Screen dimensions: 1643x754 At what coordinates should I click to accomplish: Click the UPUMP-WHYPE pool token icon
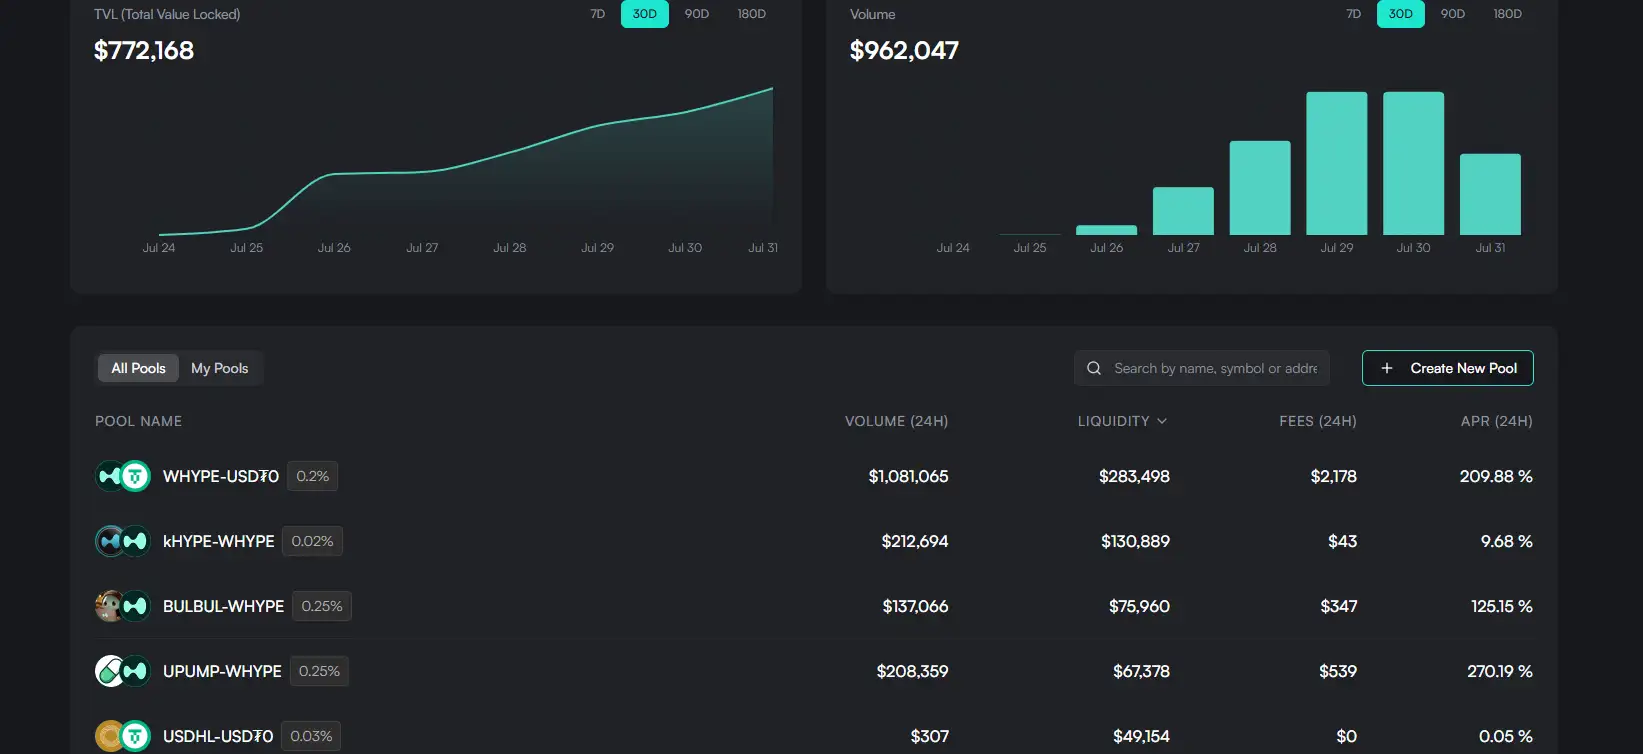(x=122, y=671)
